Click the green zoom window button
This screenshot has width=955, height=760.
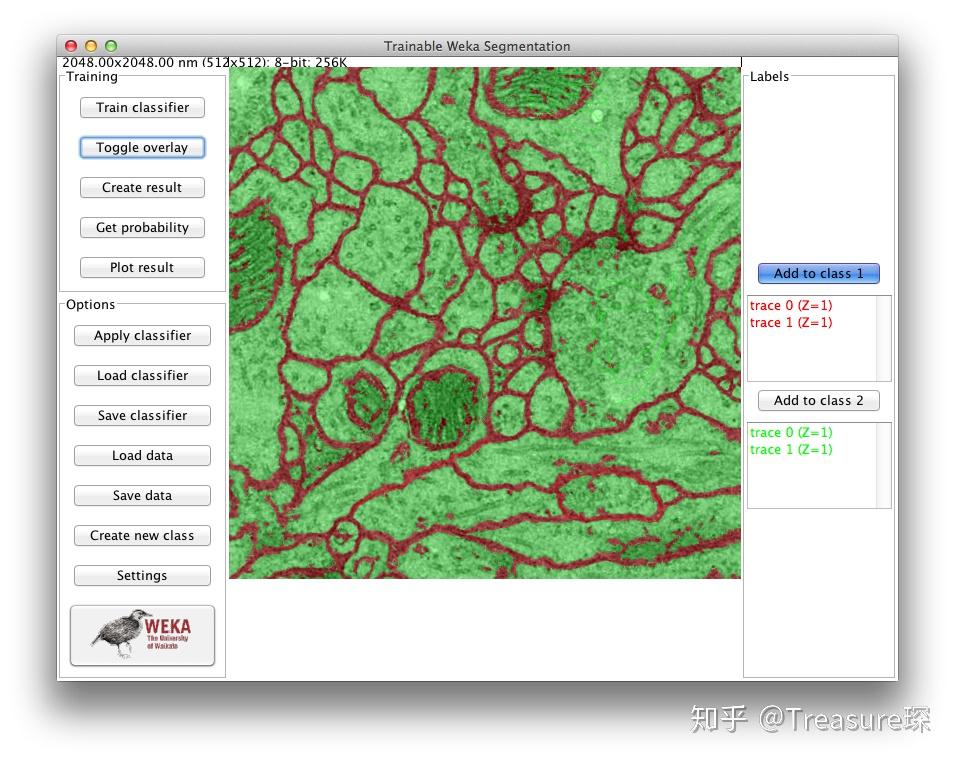(111, 46)
